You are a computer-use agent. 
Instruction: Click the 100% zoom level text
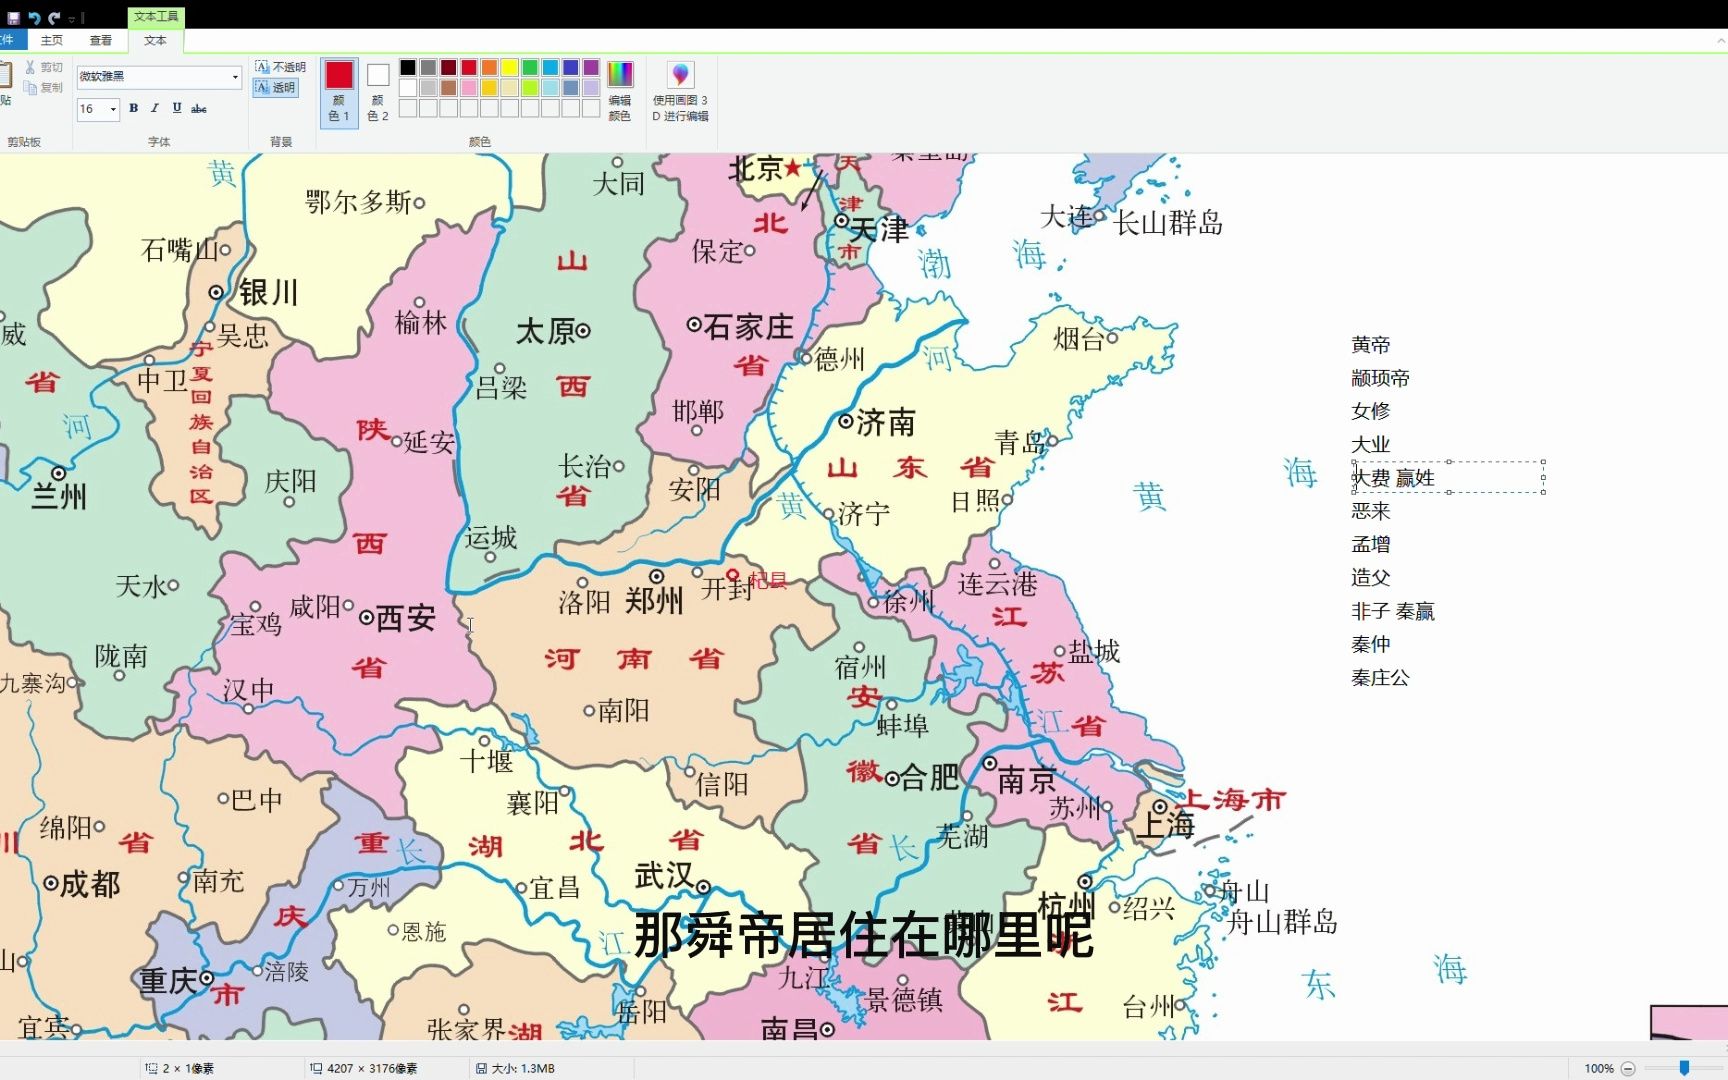click(1599, 1068)
